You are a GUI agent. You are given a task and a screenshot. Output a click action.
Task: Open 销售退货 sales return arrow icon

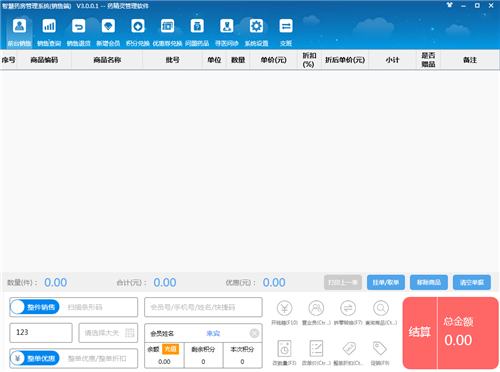[79, 26]
